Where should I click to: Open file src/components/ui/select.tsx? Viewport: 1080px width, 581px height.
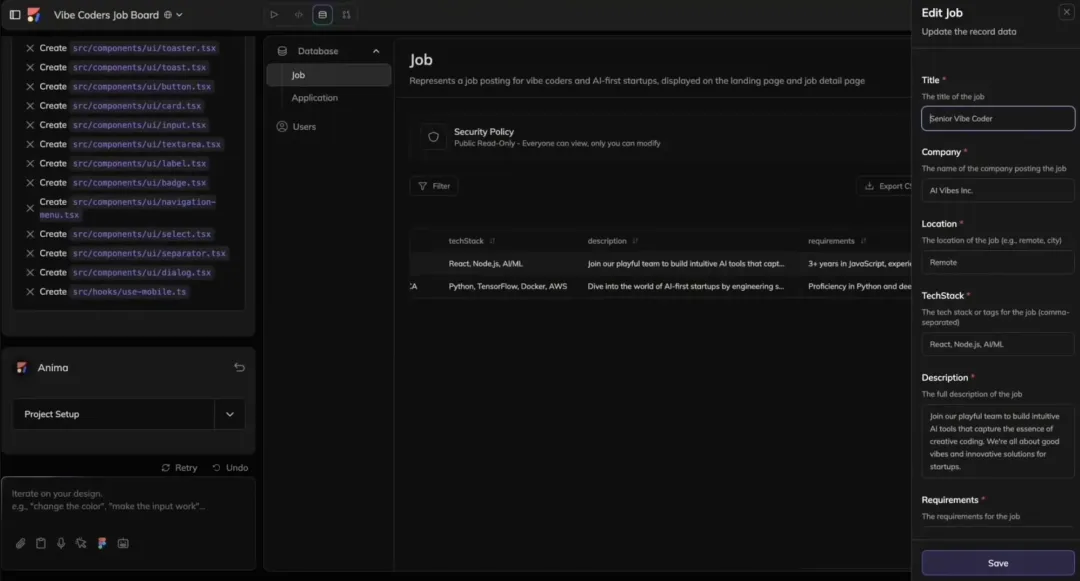[x=142, y=234]
